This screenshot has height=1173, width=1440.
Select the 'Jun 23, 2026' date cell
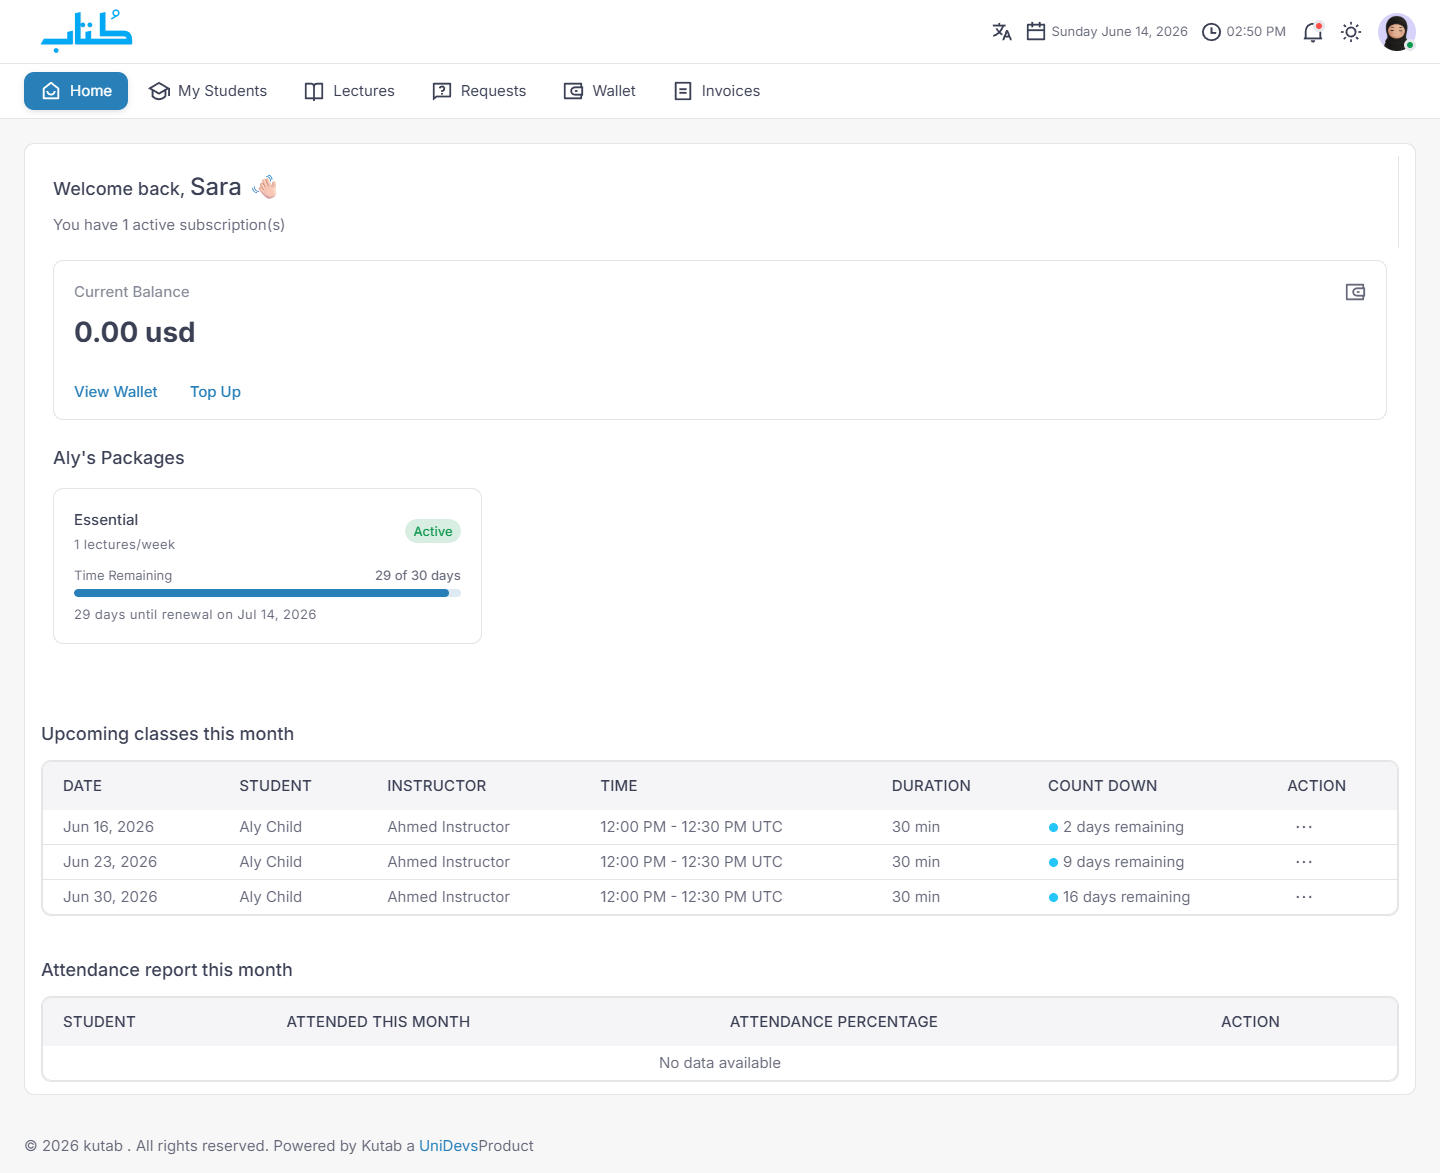(110, 862)
